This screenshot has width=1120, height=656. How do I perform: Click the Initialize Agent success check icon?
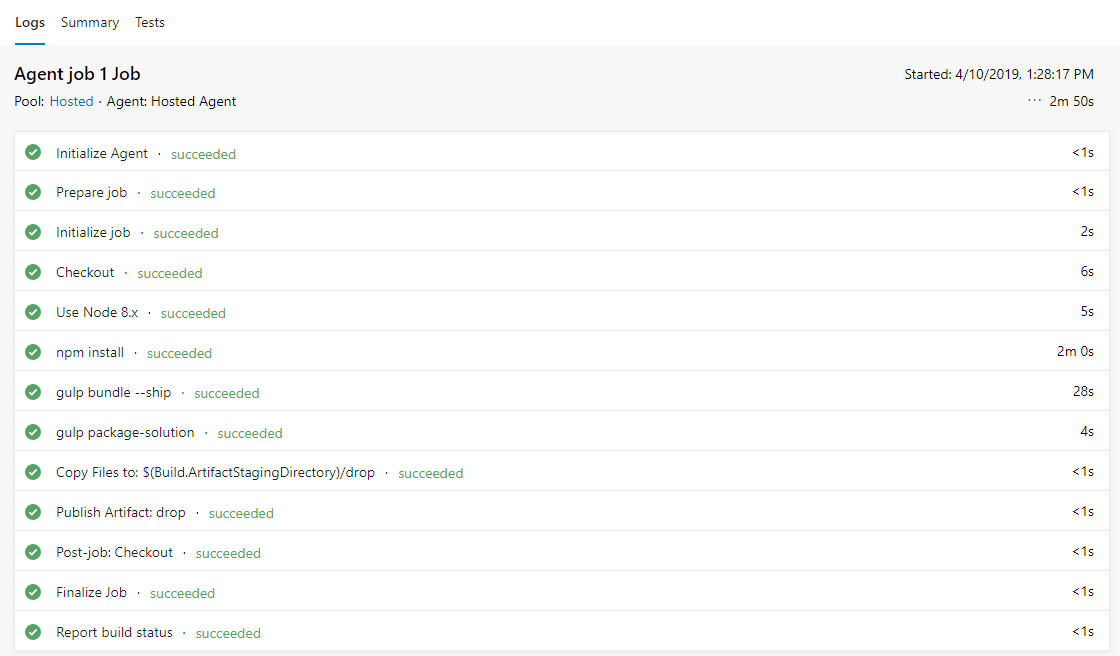click(x=33, y=152)
